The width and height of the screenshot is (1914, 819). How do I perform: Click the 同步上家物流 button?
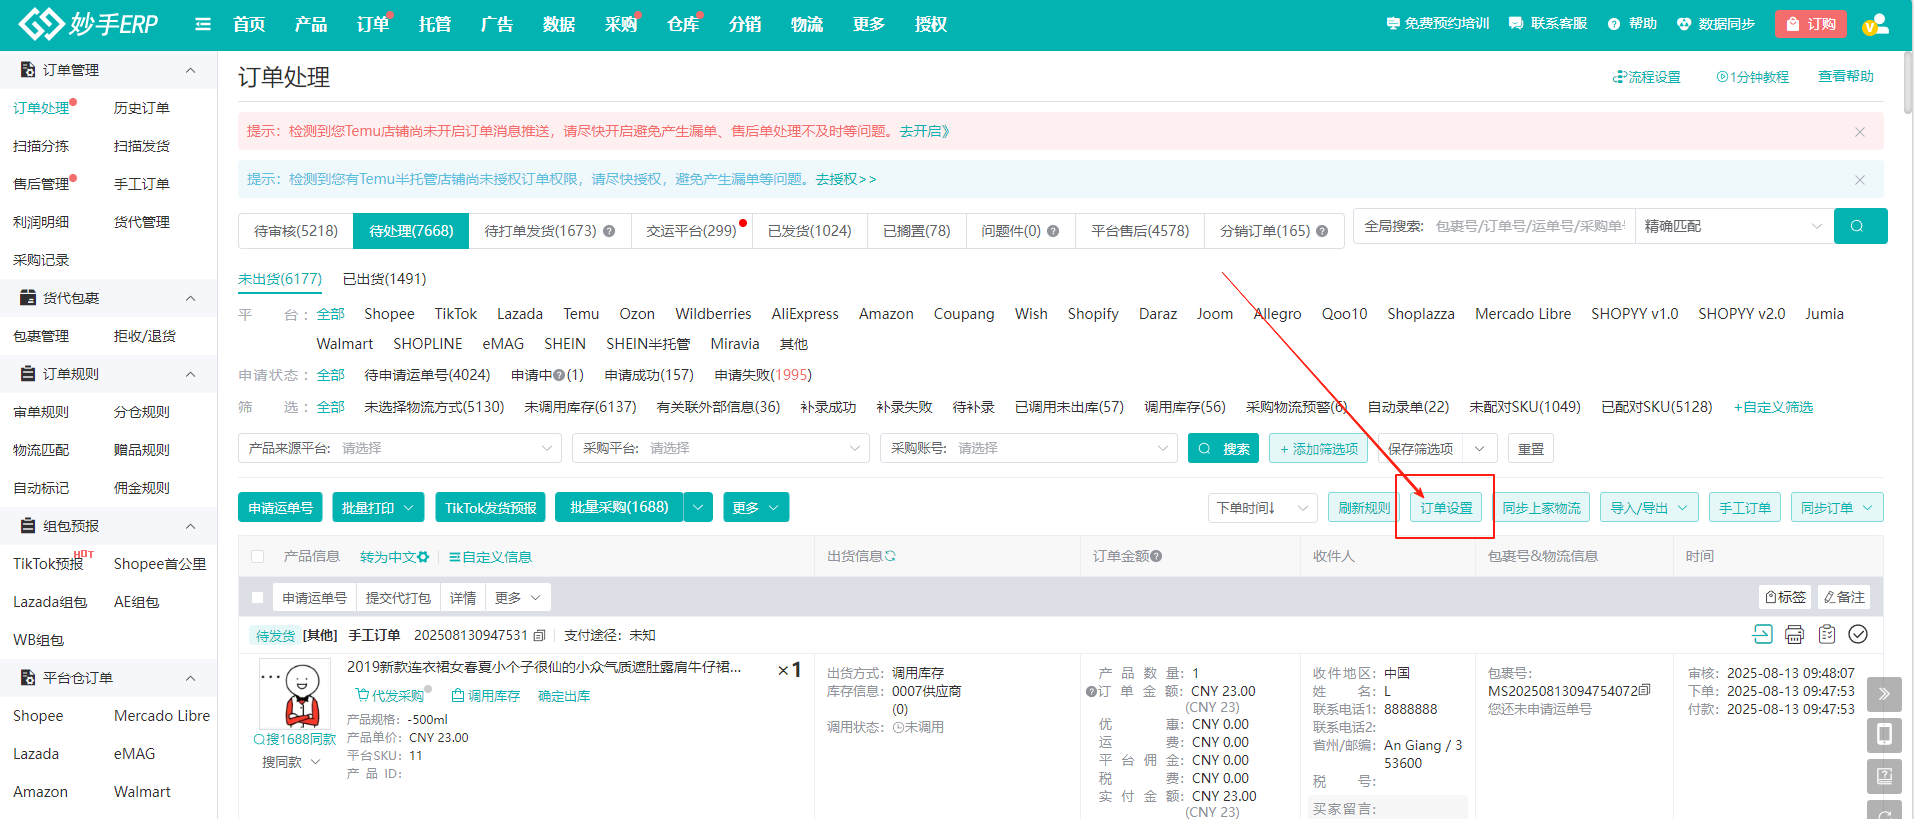(x=1541, y=508)
